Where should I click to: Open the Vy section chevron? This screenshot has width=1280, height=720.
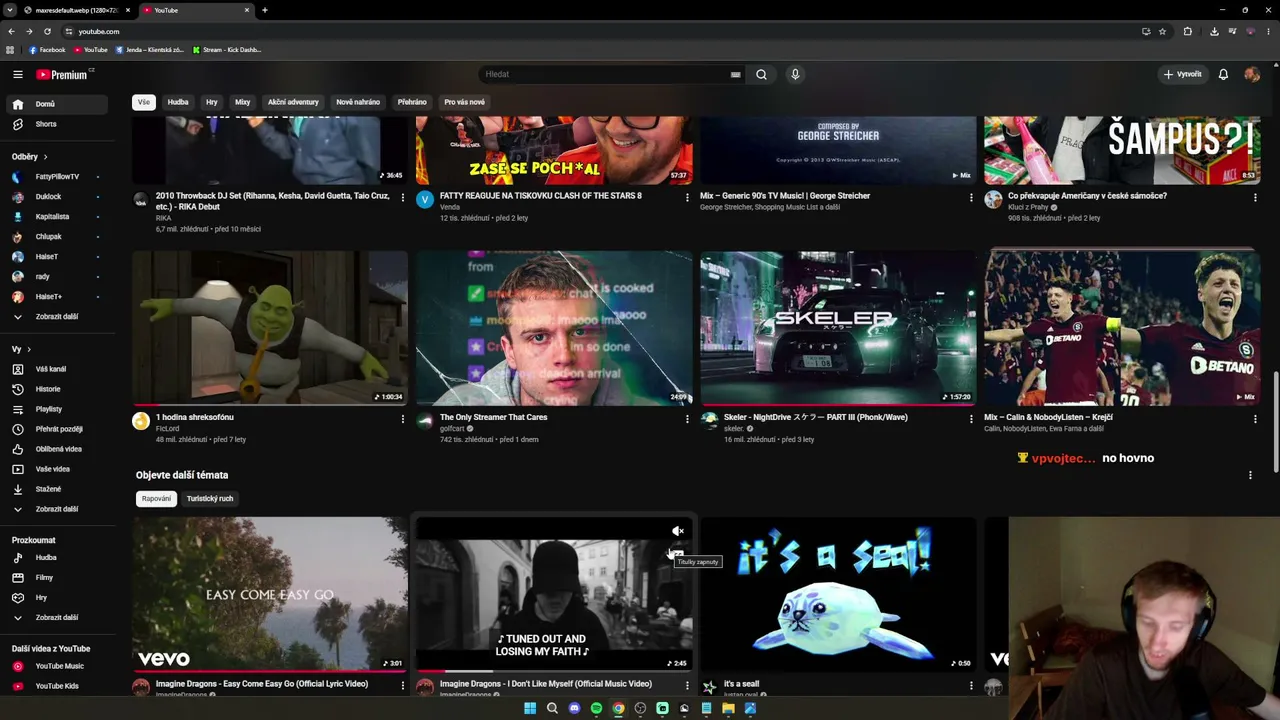(x=28, y=349)
